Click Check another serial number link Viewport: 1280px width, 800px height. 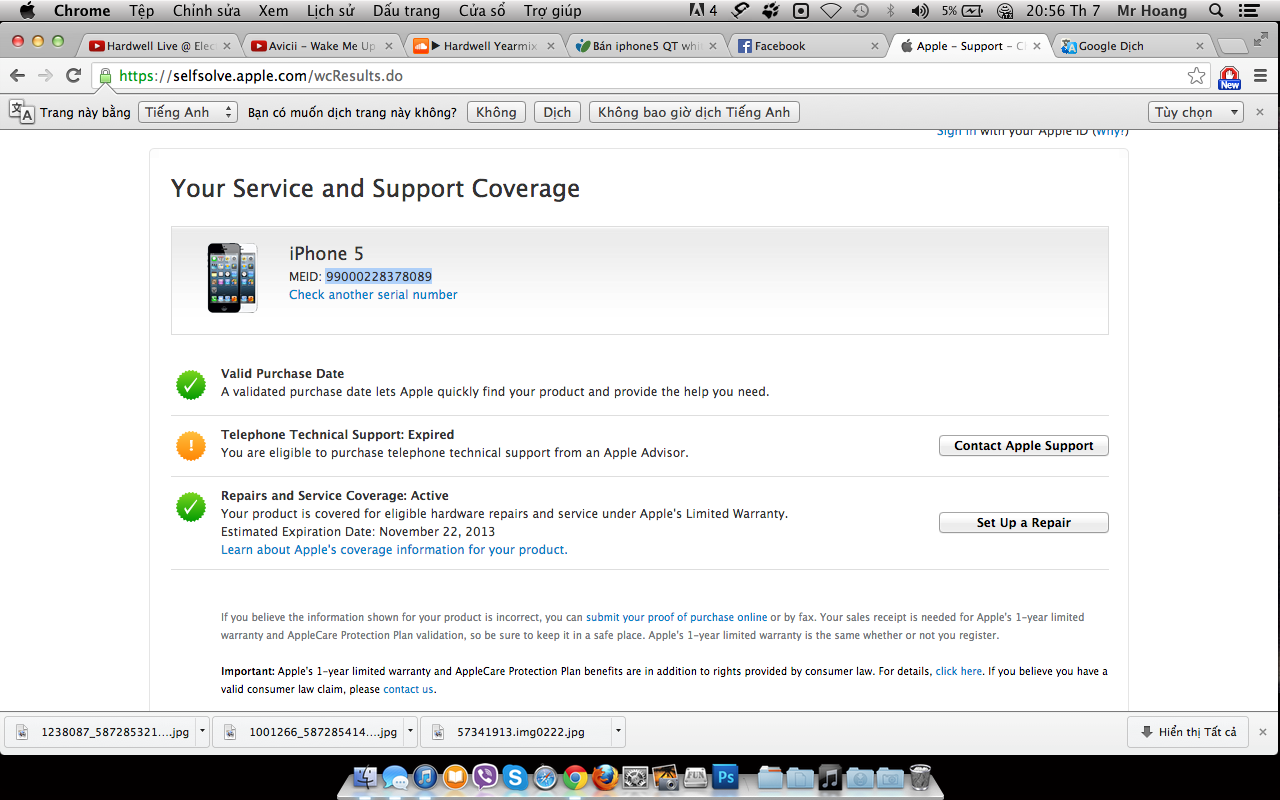(373, 295)
